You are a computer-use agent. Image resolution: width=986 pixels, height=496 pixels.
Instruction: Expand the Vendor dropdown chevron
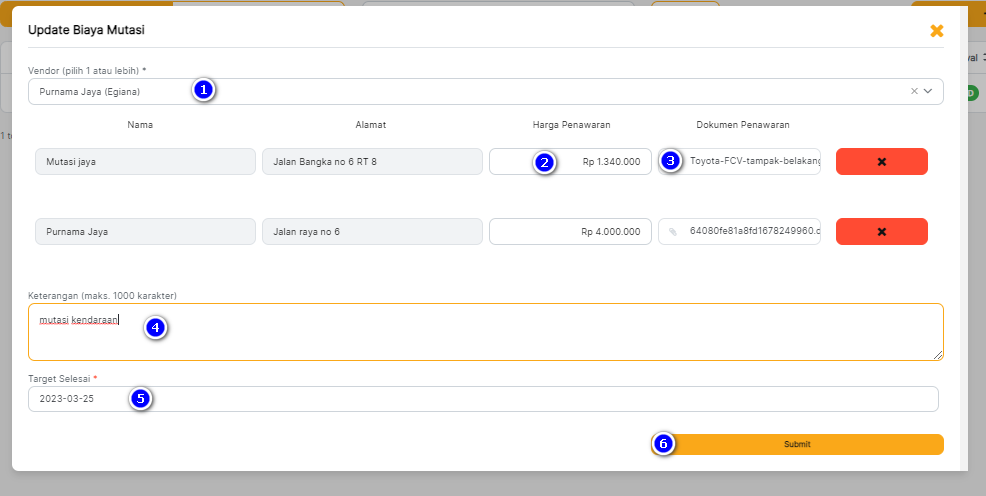tap(929, 91)
